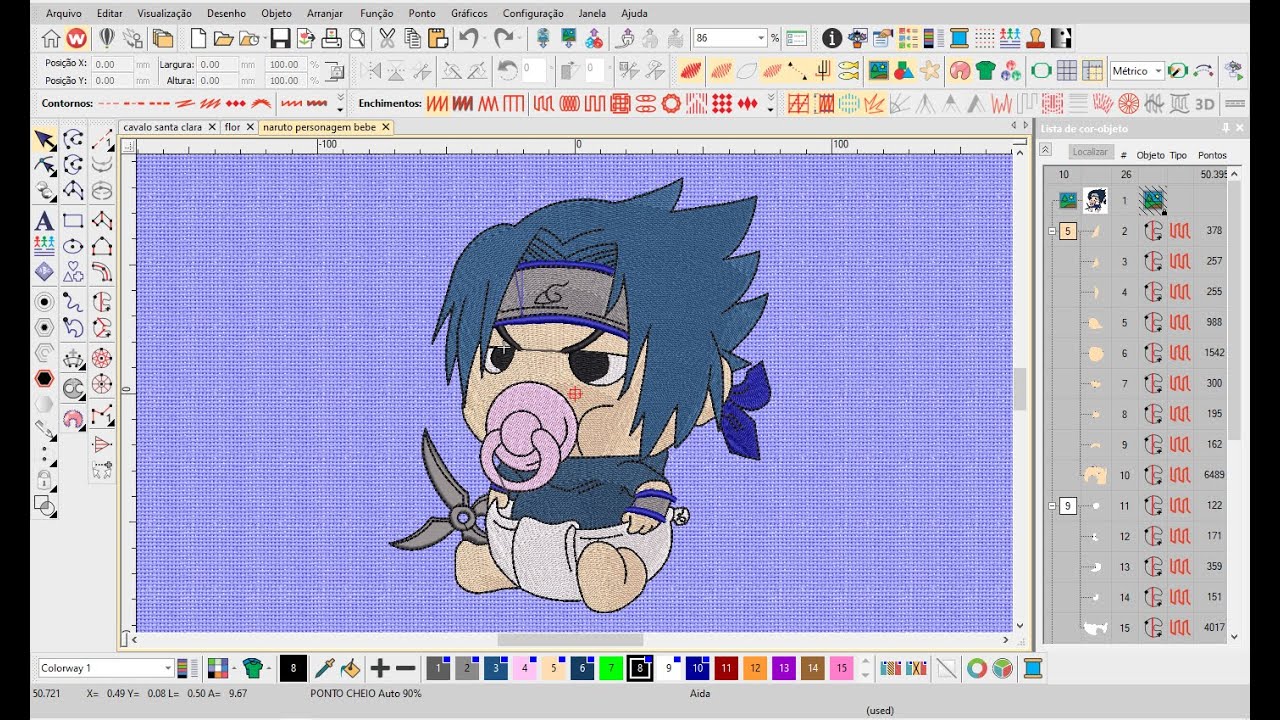1280x720 pixels.
Task: Collapse color group 5 in object list
Action: point(1052,231)
